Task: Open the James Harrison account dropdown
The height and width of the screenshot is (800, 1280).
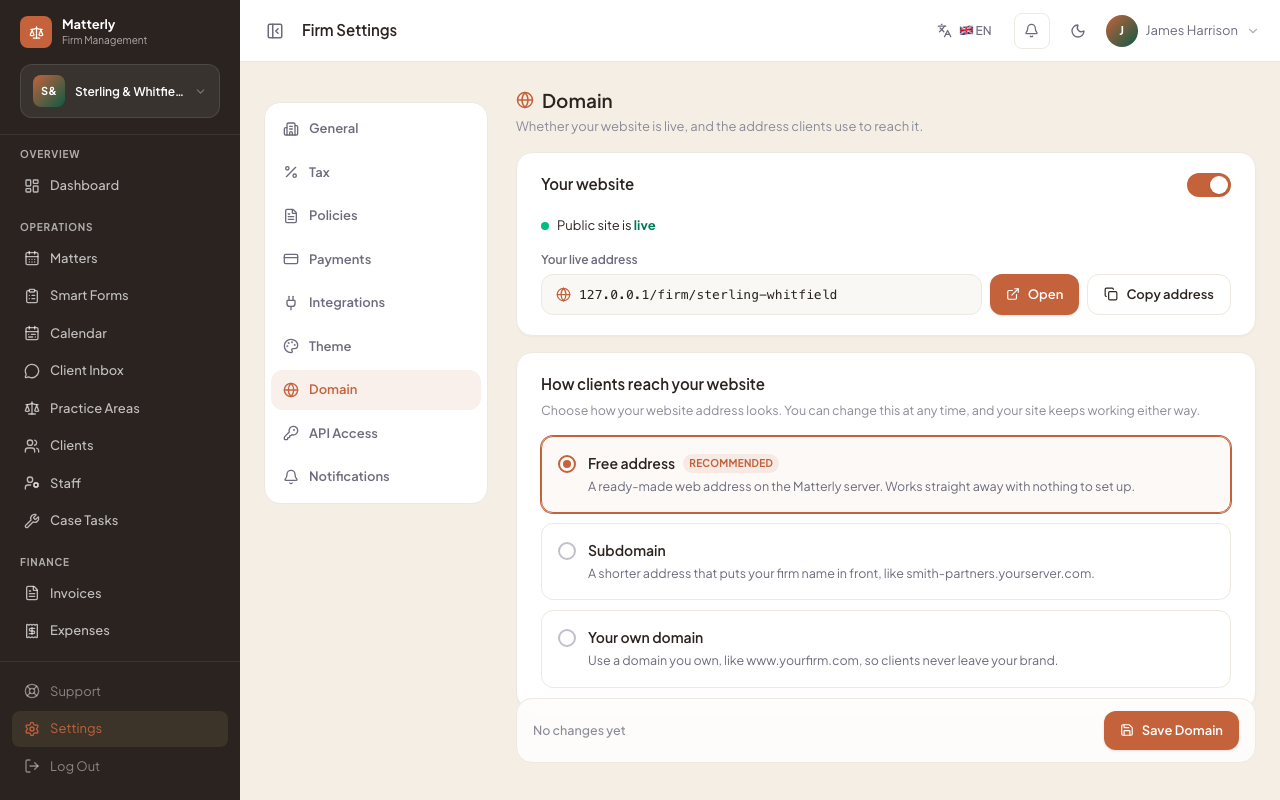Action: point(1182,31)
